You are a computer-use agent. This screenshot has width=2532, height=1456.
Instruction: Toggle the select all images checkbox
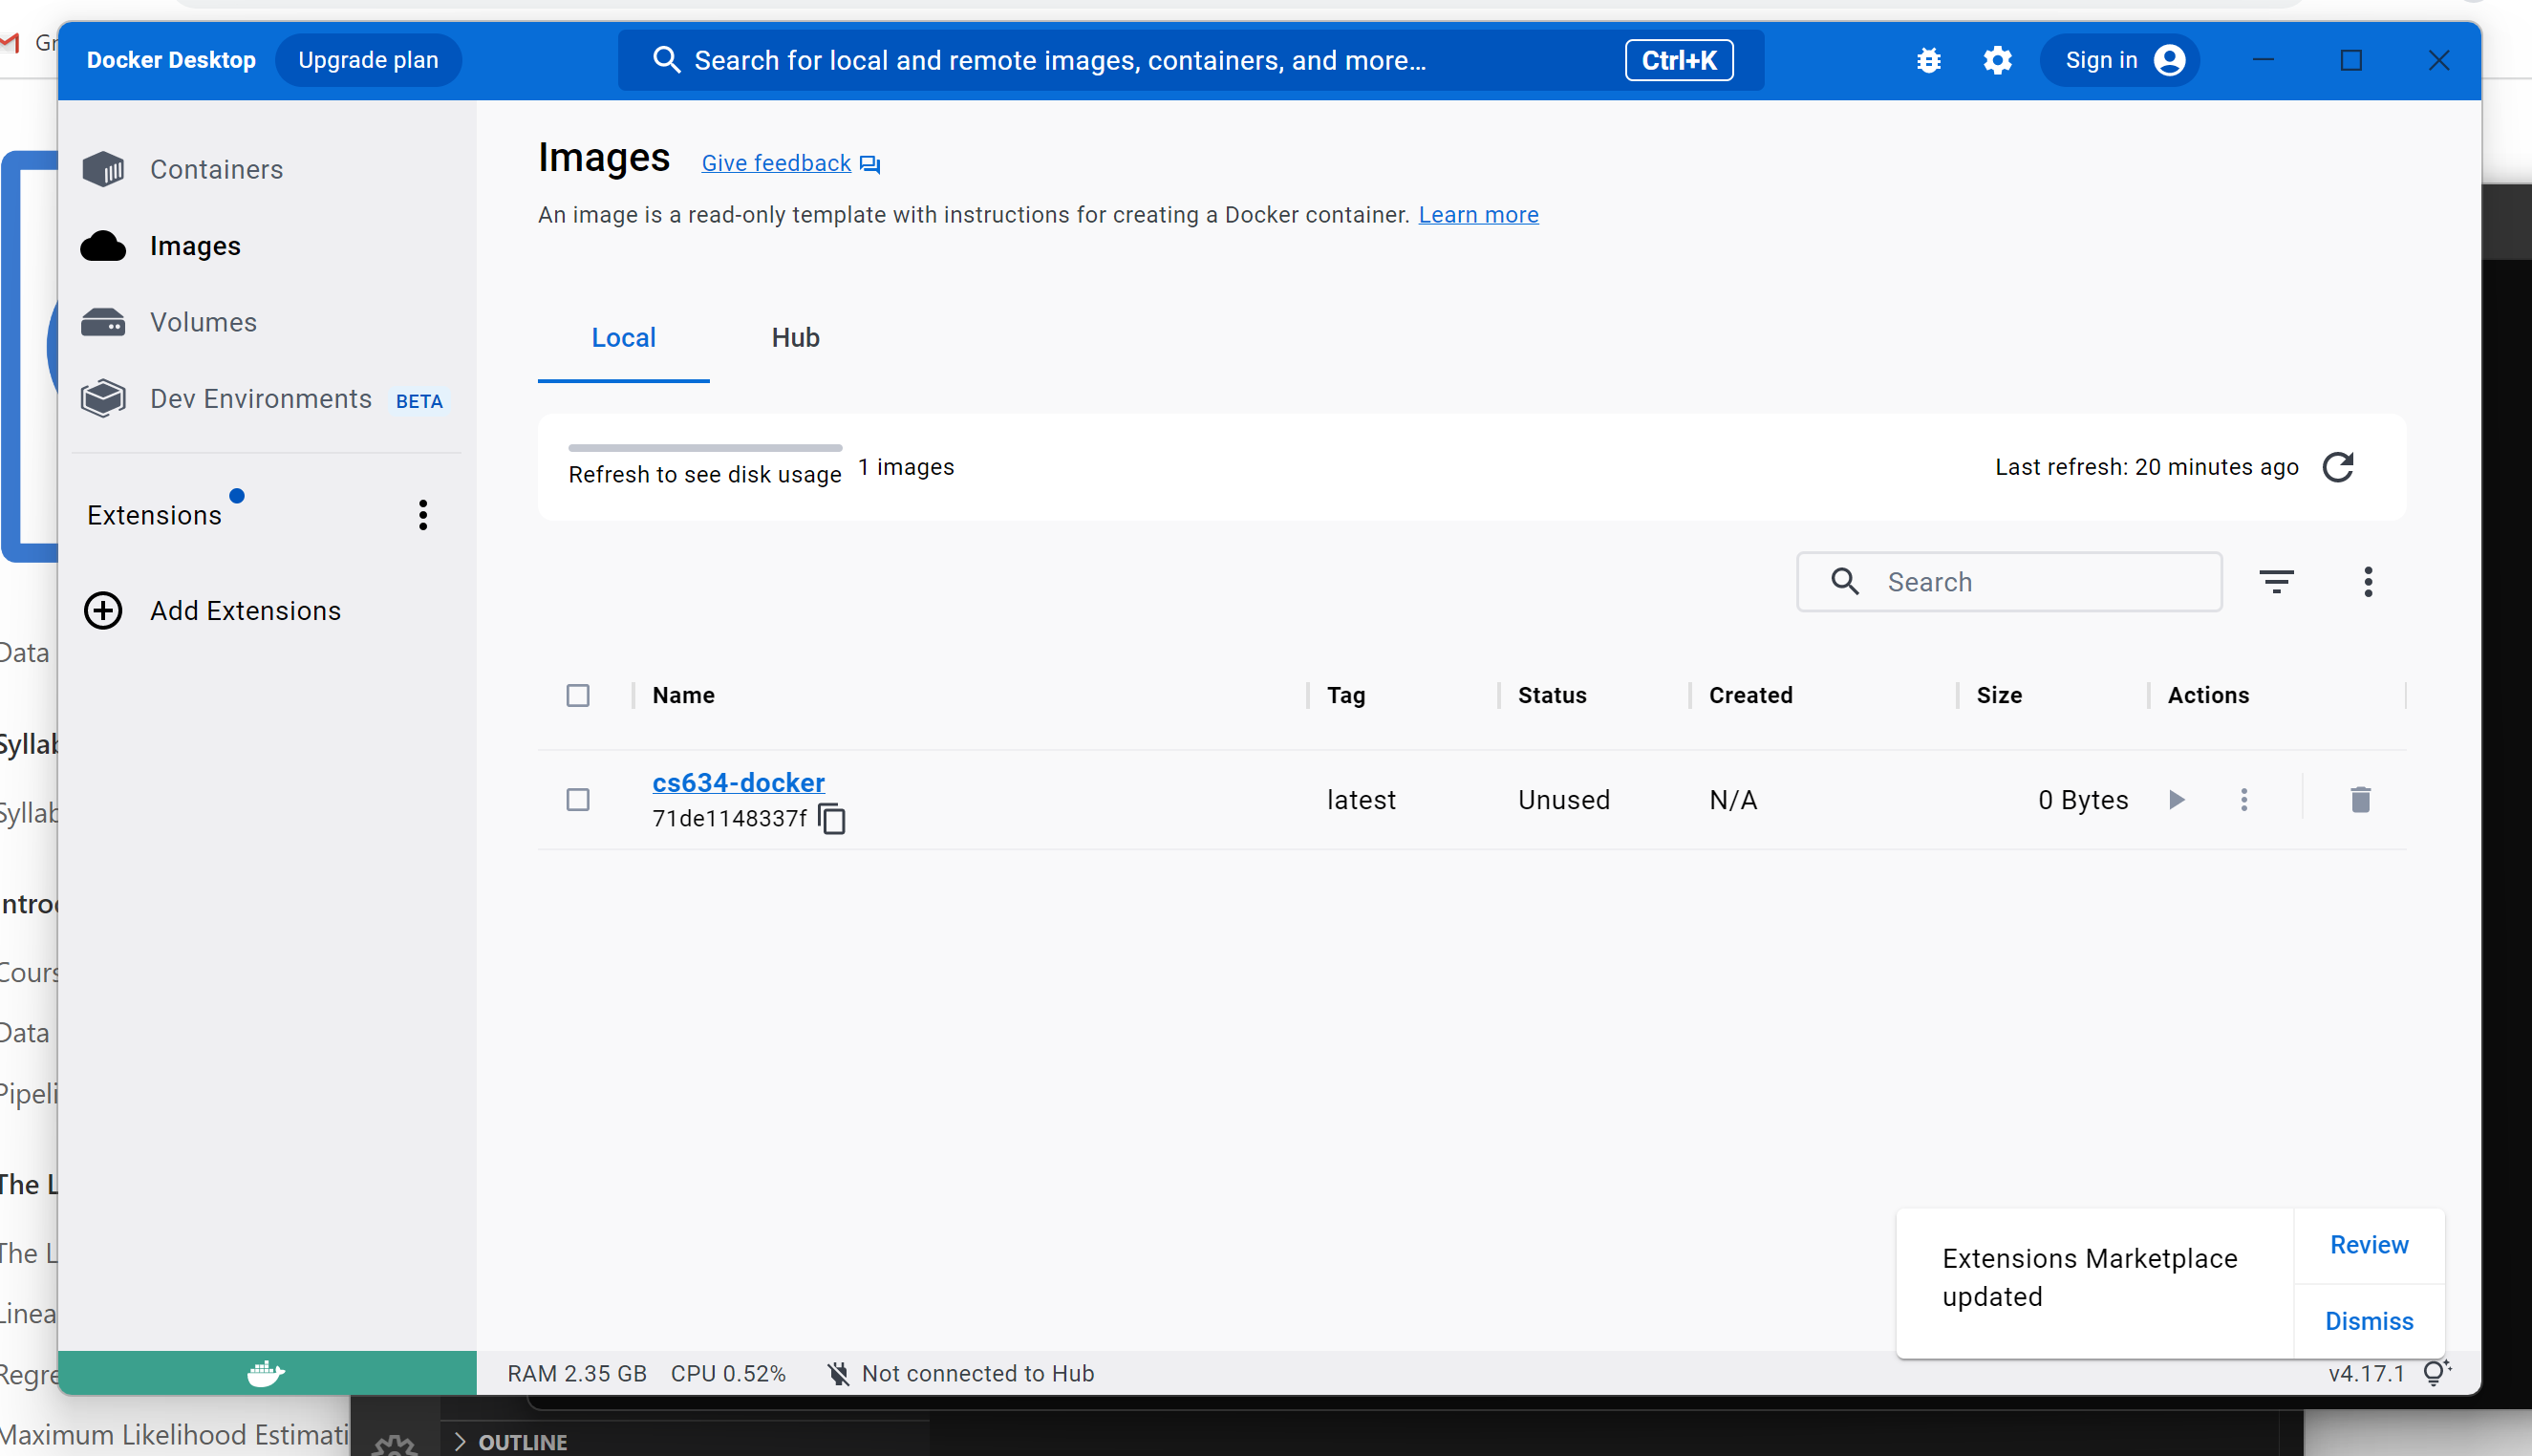(578, 695)
